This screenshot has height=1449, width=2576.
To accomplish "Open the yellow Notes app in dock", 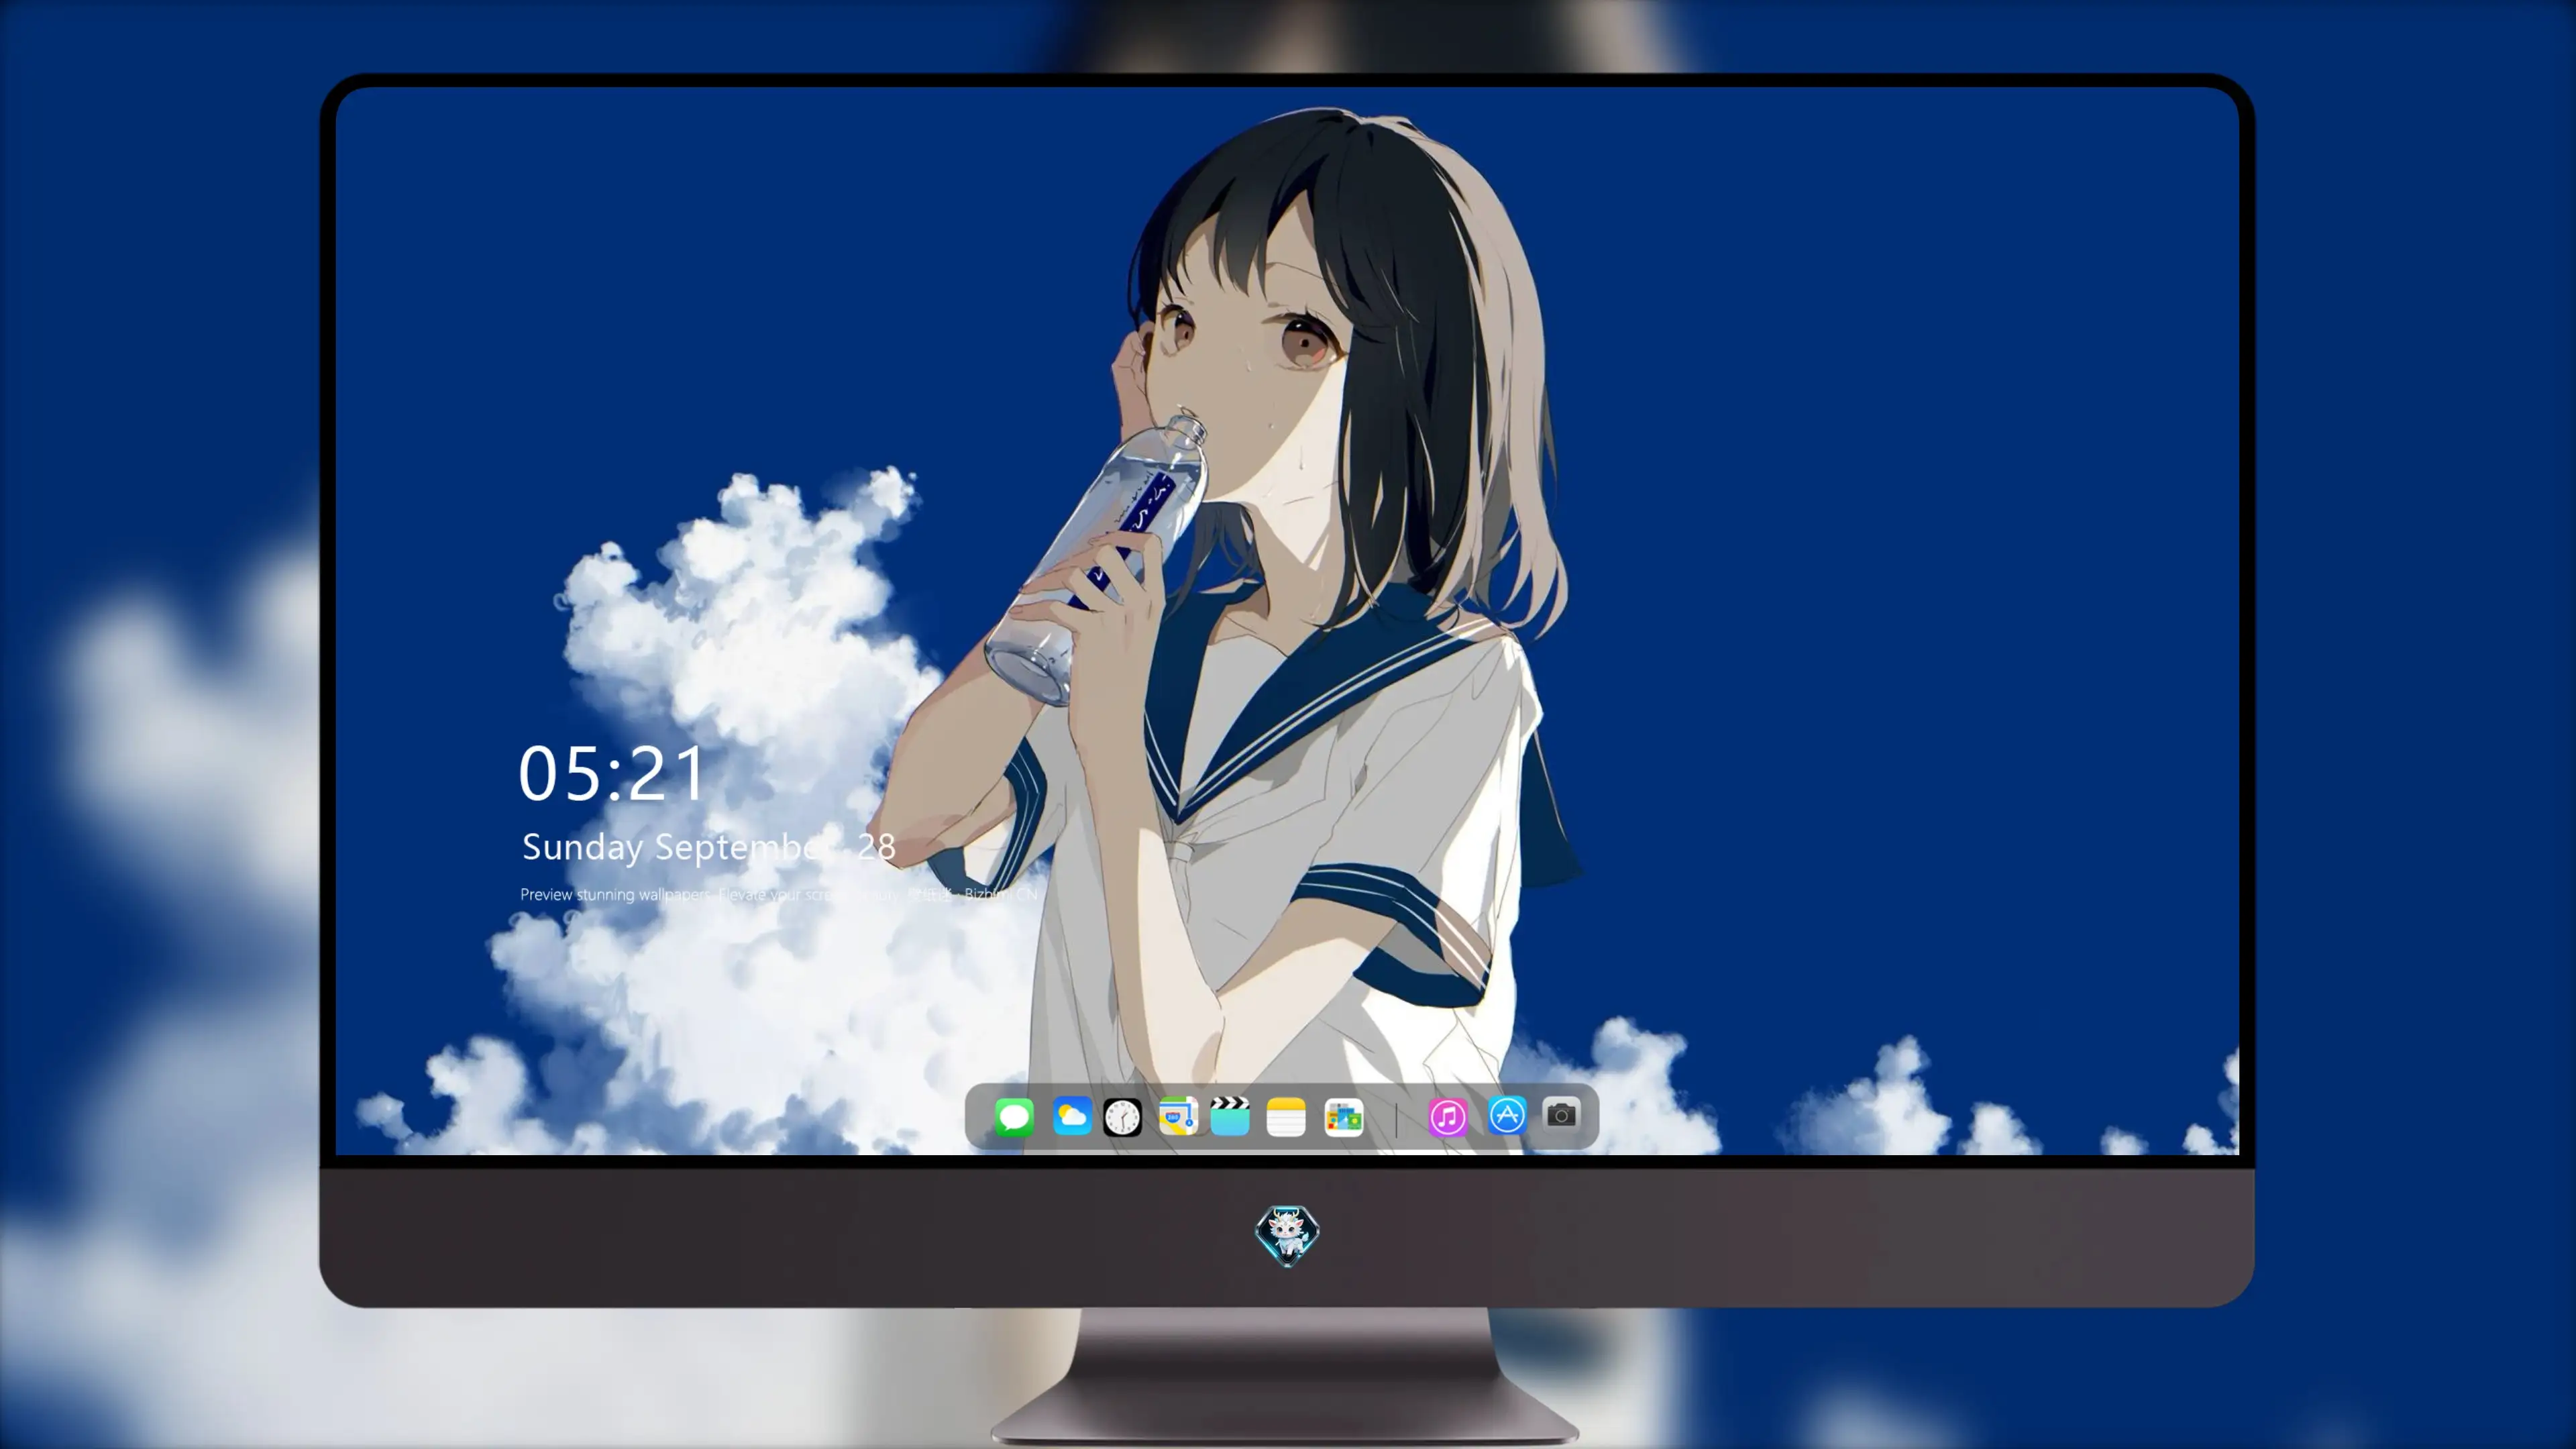I will pos(1286,1117).
